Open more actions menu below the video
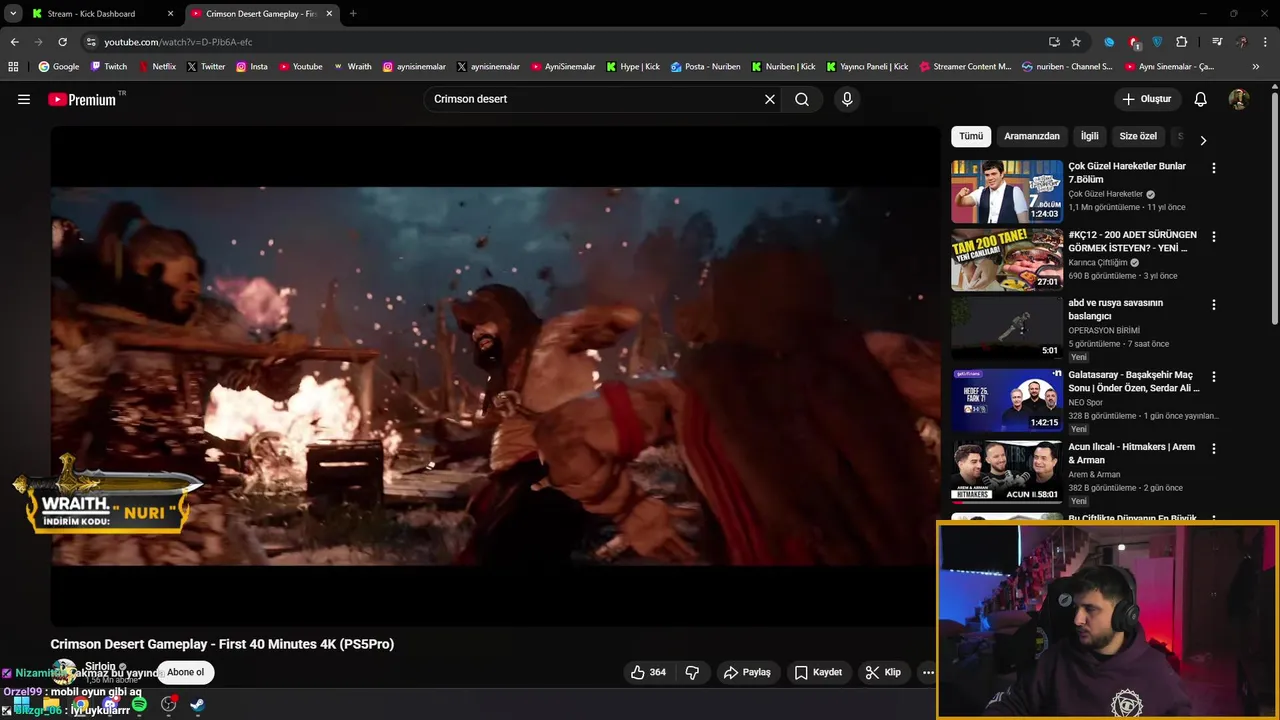This screenshot has width=1280, height=720. 928,672
